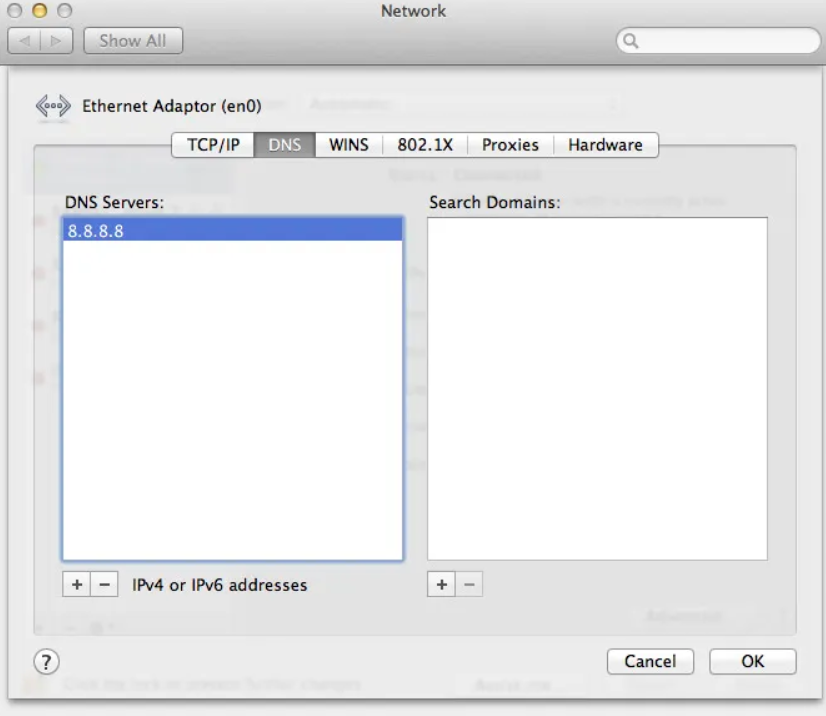This screenshot has width=826, height=716.
Task: Click the Ethernet Adaptor (en0) label
Action: point(172,106)
